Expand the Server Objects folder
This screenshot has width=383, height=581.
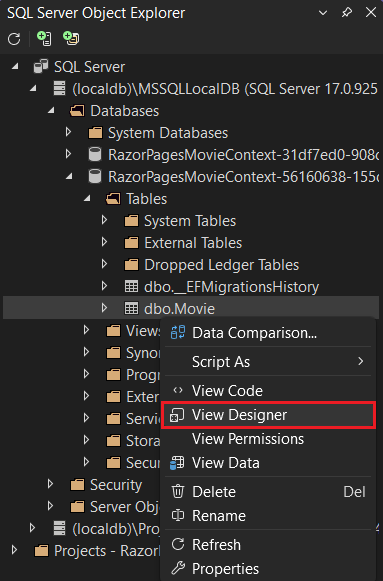pos(50,506)
